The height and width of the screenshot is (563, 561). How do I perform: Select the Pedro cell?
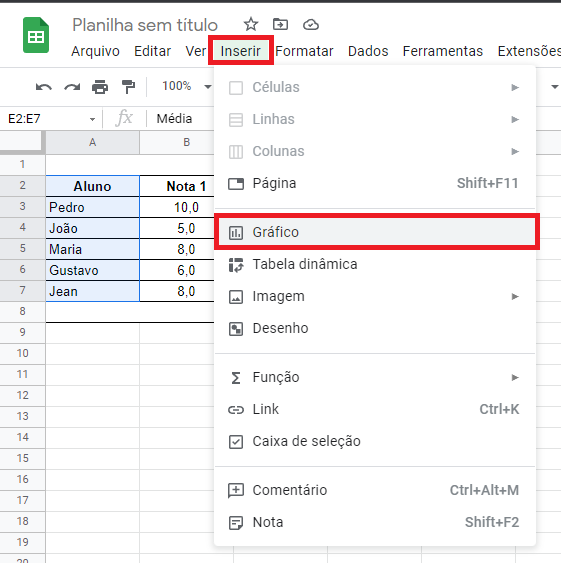(93, 207)
